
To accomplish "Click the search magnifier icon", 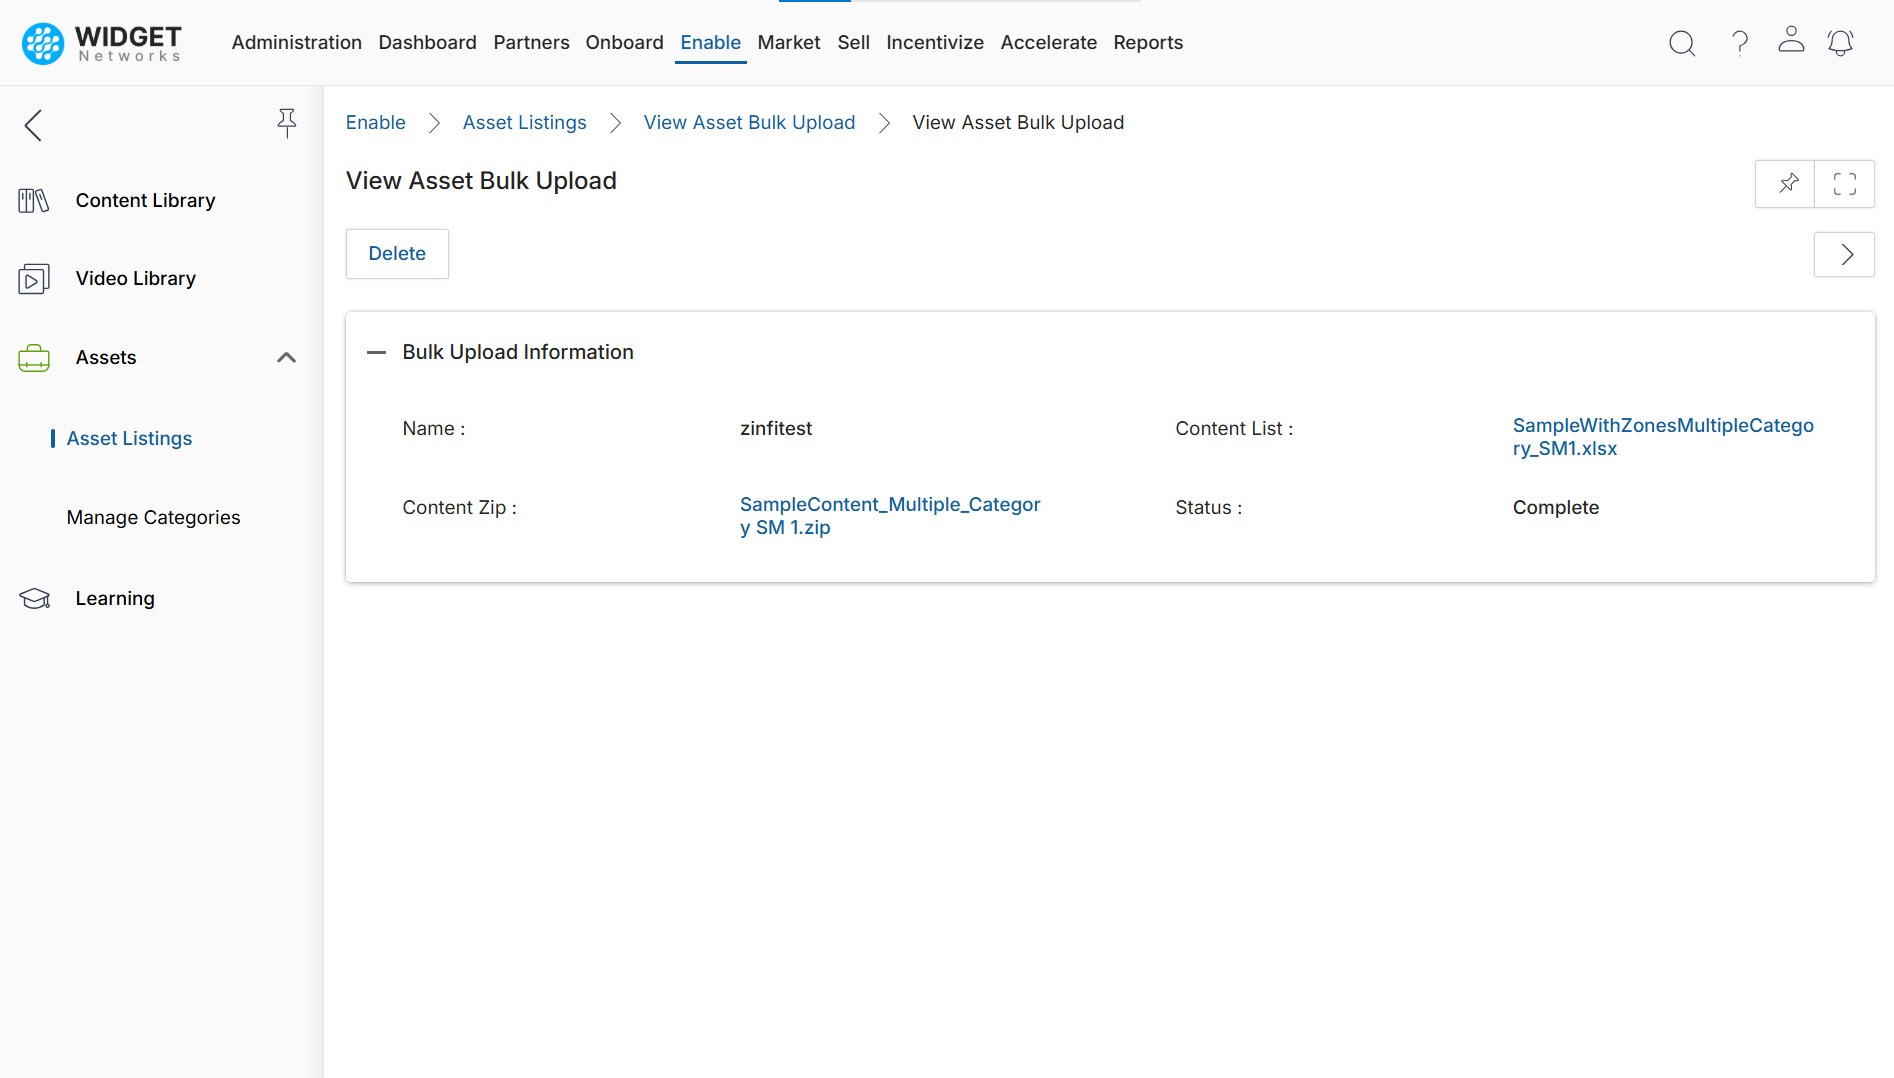I will (x=1682, y=43).
